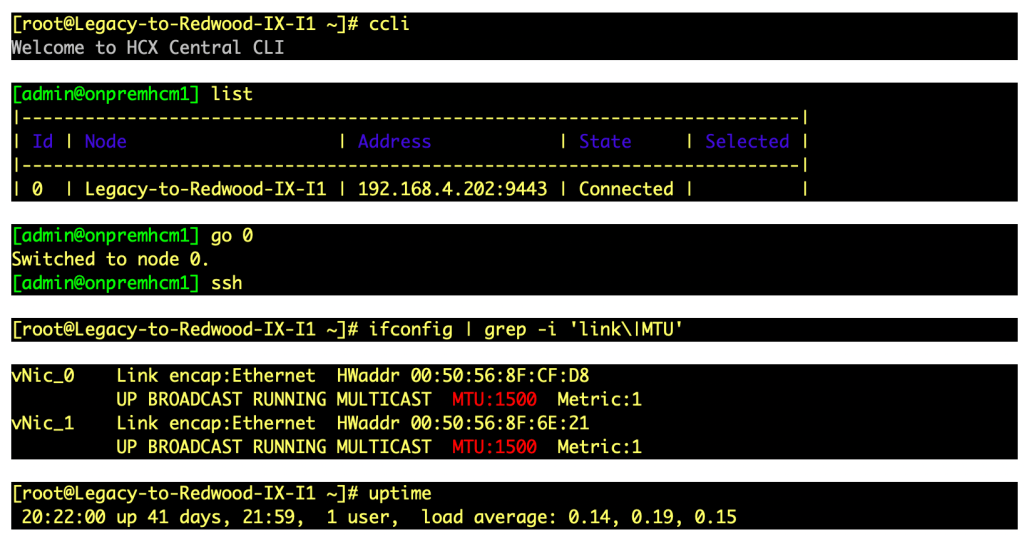The image size is (1024, 537).
Task: Select the 'Selected' column header
Action: pos(746,141)
